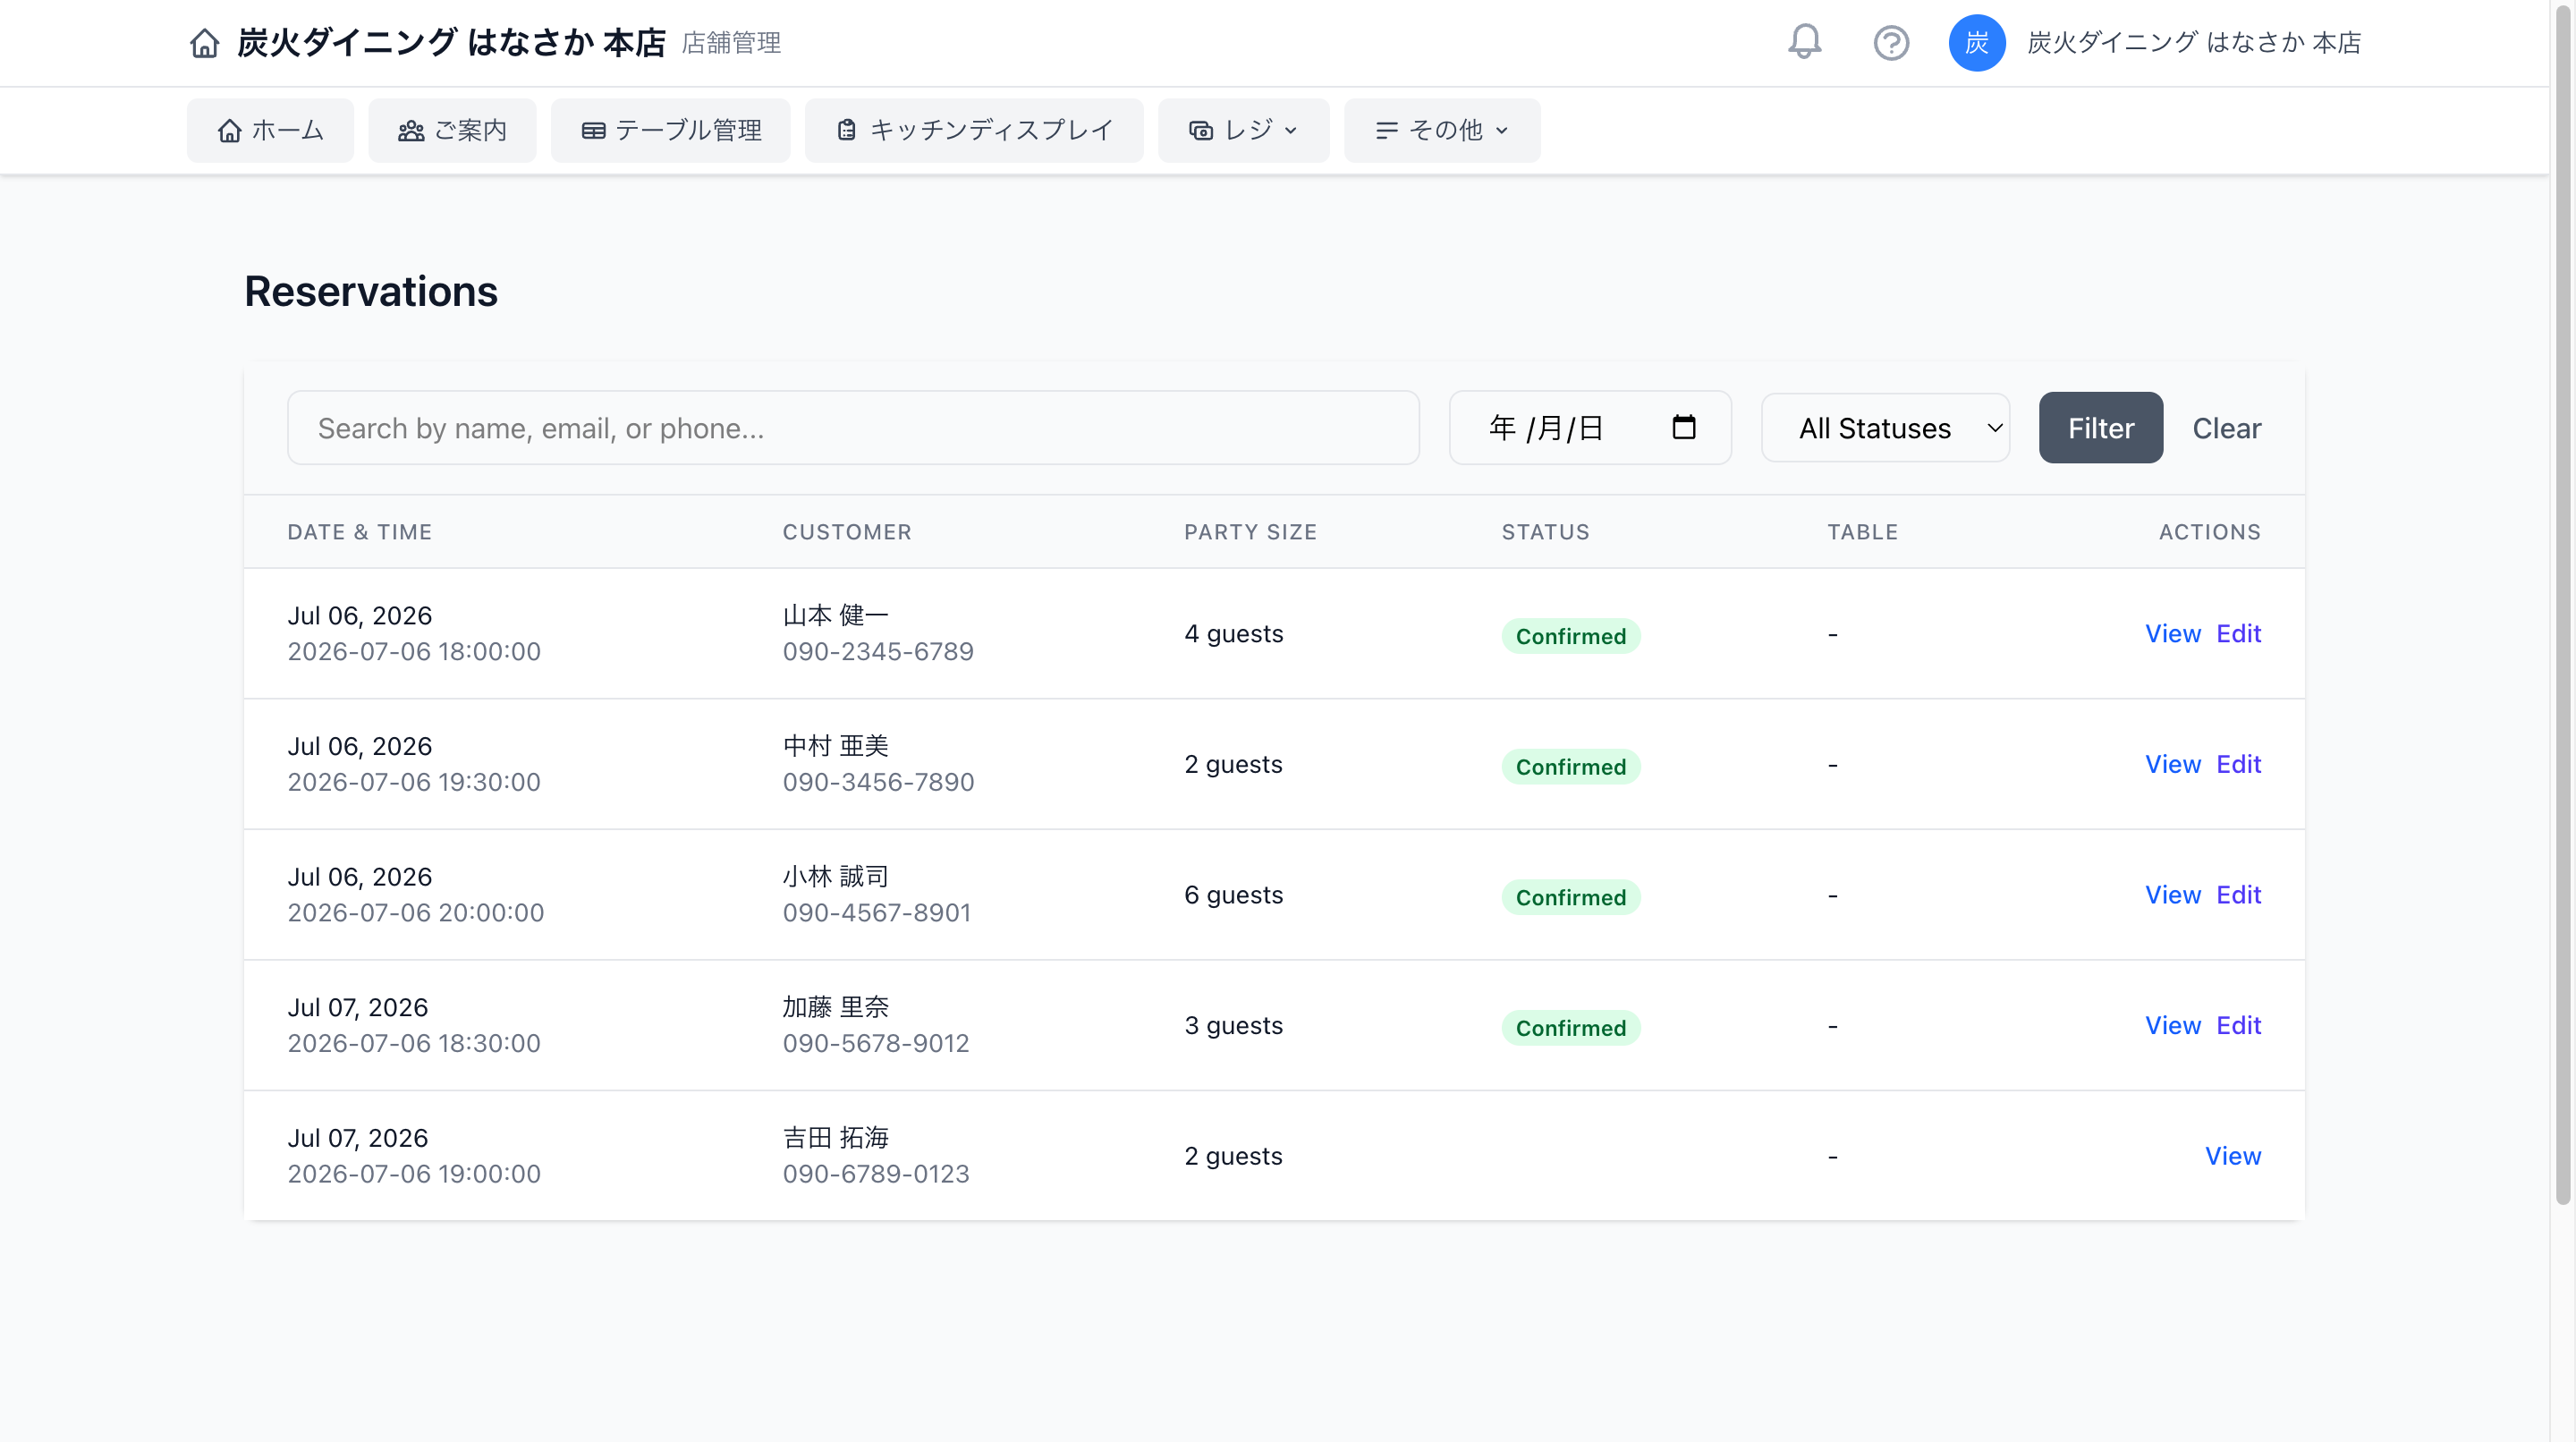Click the time 2026-07-06 20:00:00
Screen dimensions: 2576x1442
pos(416,912)
